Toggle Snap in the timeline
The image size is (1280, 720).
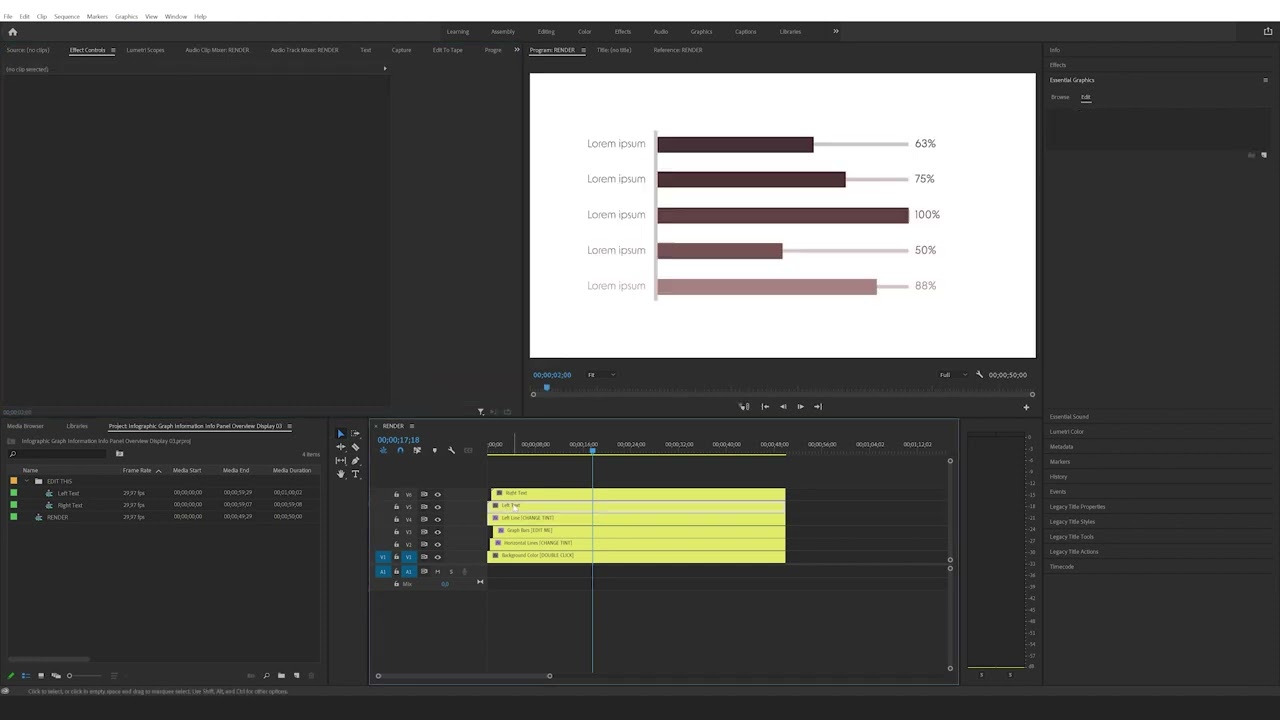click(x=400, y=450)
